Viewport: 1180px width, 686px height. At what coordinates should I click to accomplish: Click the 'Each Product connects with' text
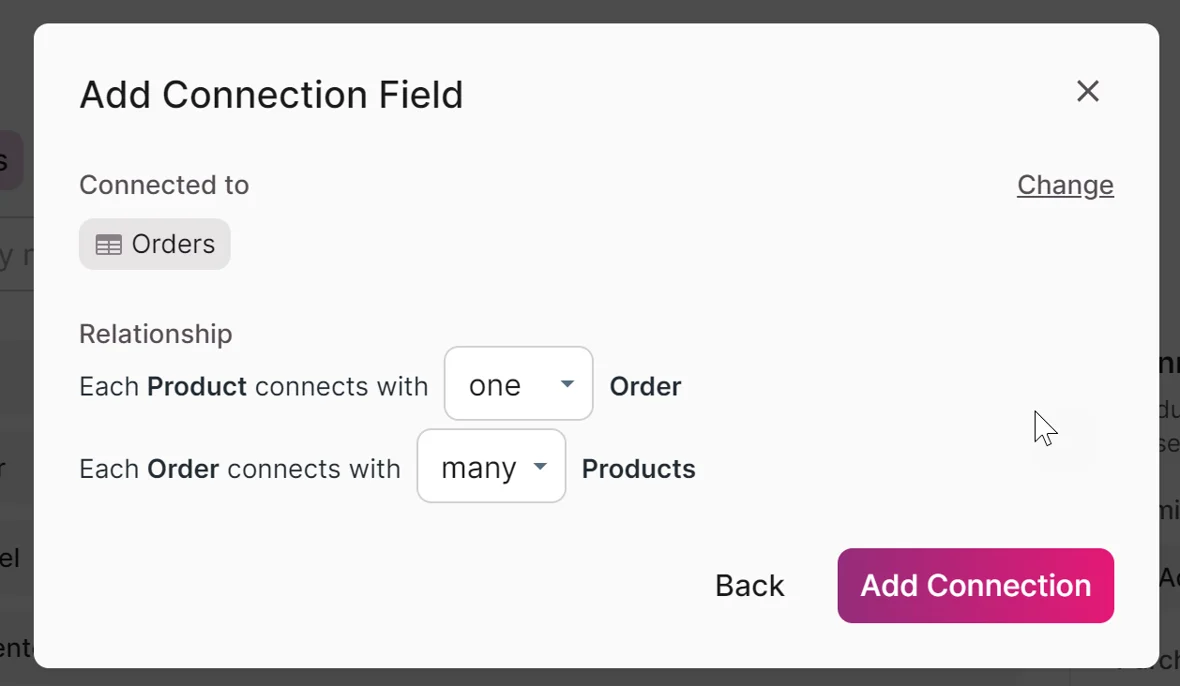pos(253,386)
